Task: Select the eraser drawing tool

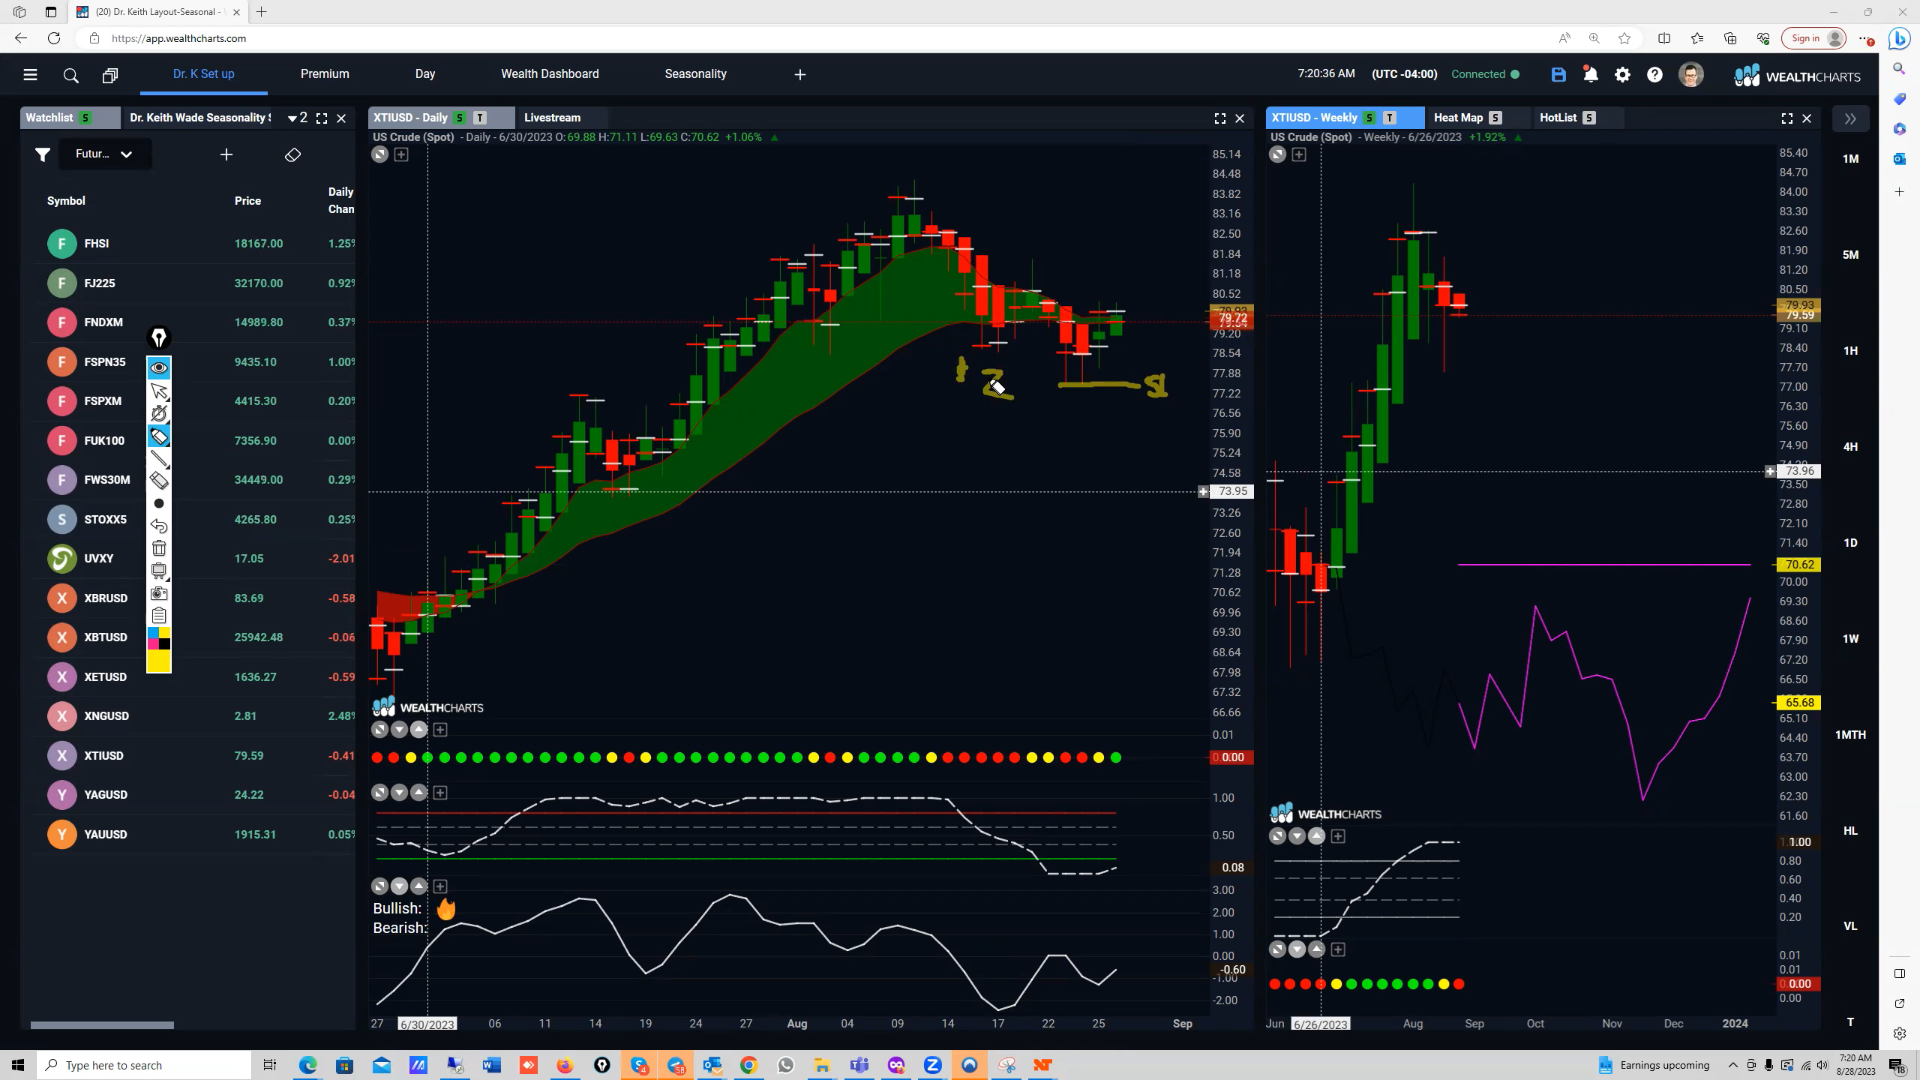Action: 159,481
